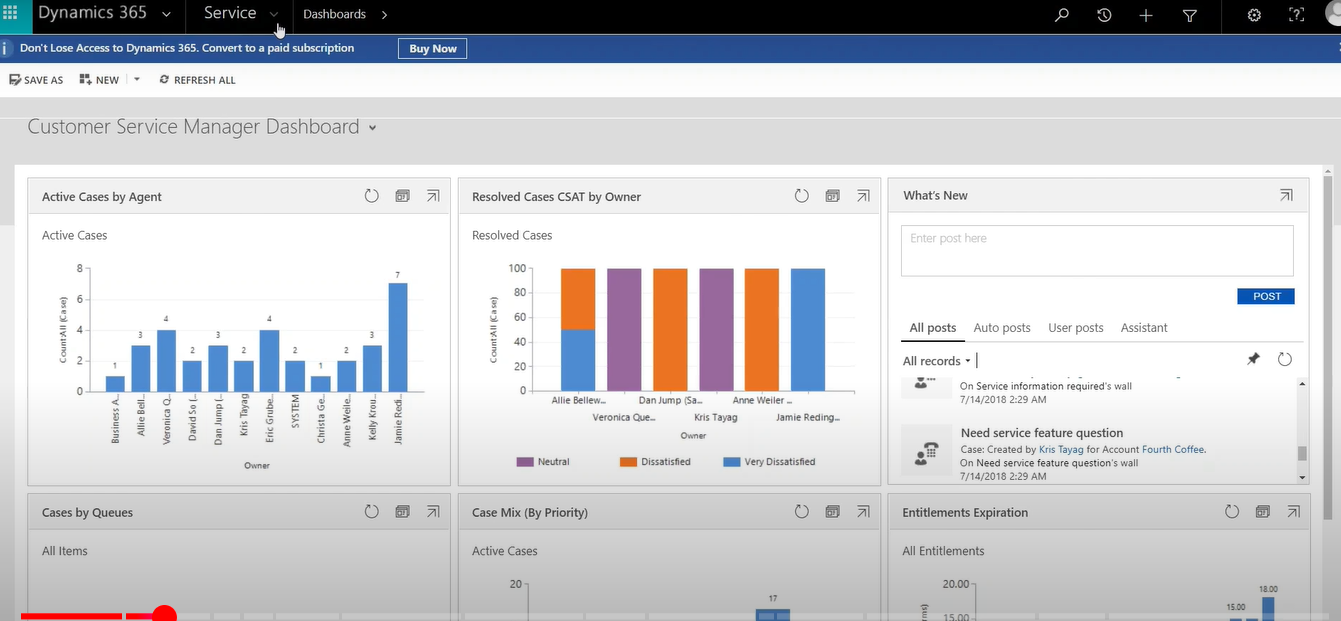Select the Assistant tab in What's New
This screenshot has width=1341, height=621.
[x=1143, y=327]
